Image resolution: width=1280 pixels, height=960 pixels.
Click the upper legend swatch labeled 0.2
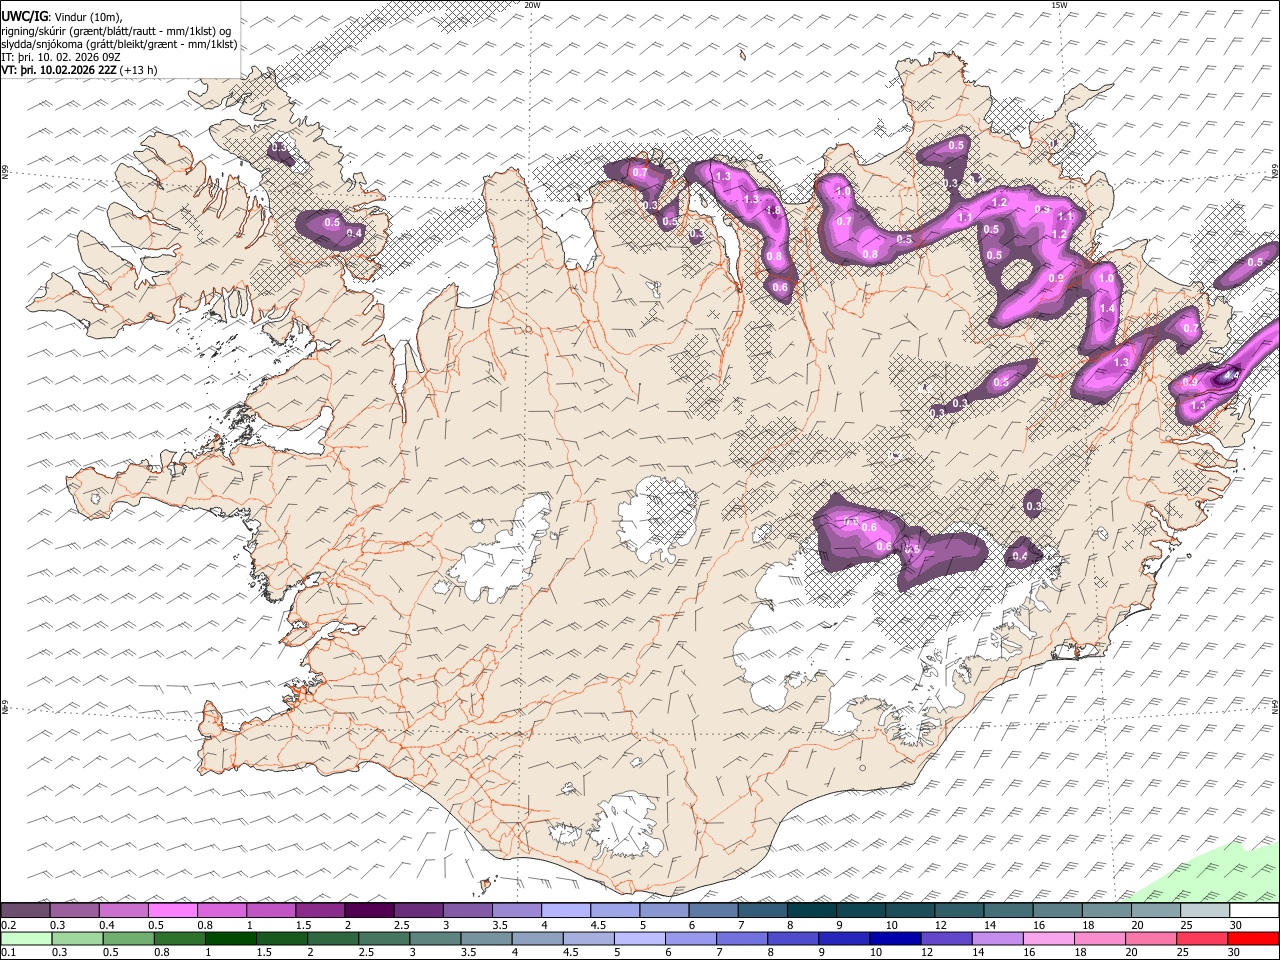[25, 911]
